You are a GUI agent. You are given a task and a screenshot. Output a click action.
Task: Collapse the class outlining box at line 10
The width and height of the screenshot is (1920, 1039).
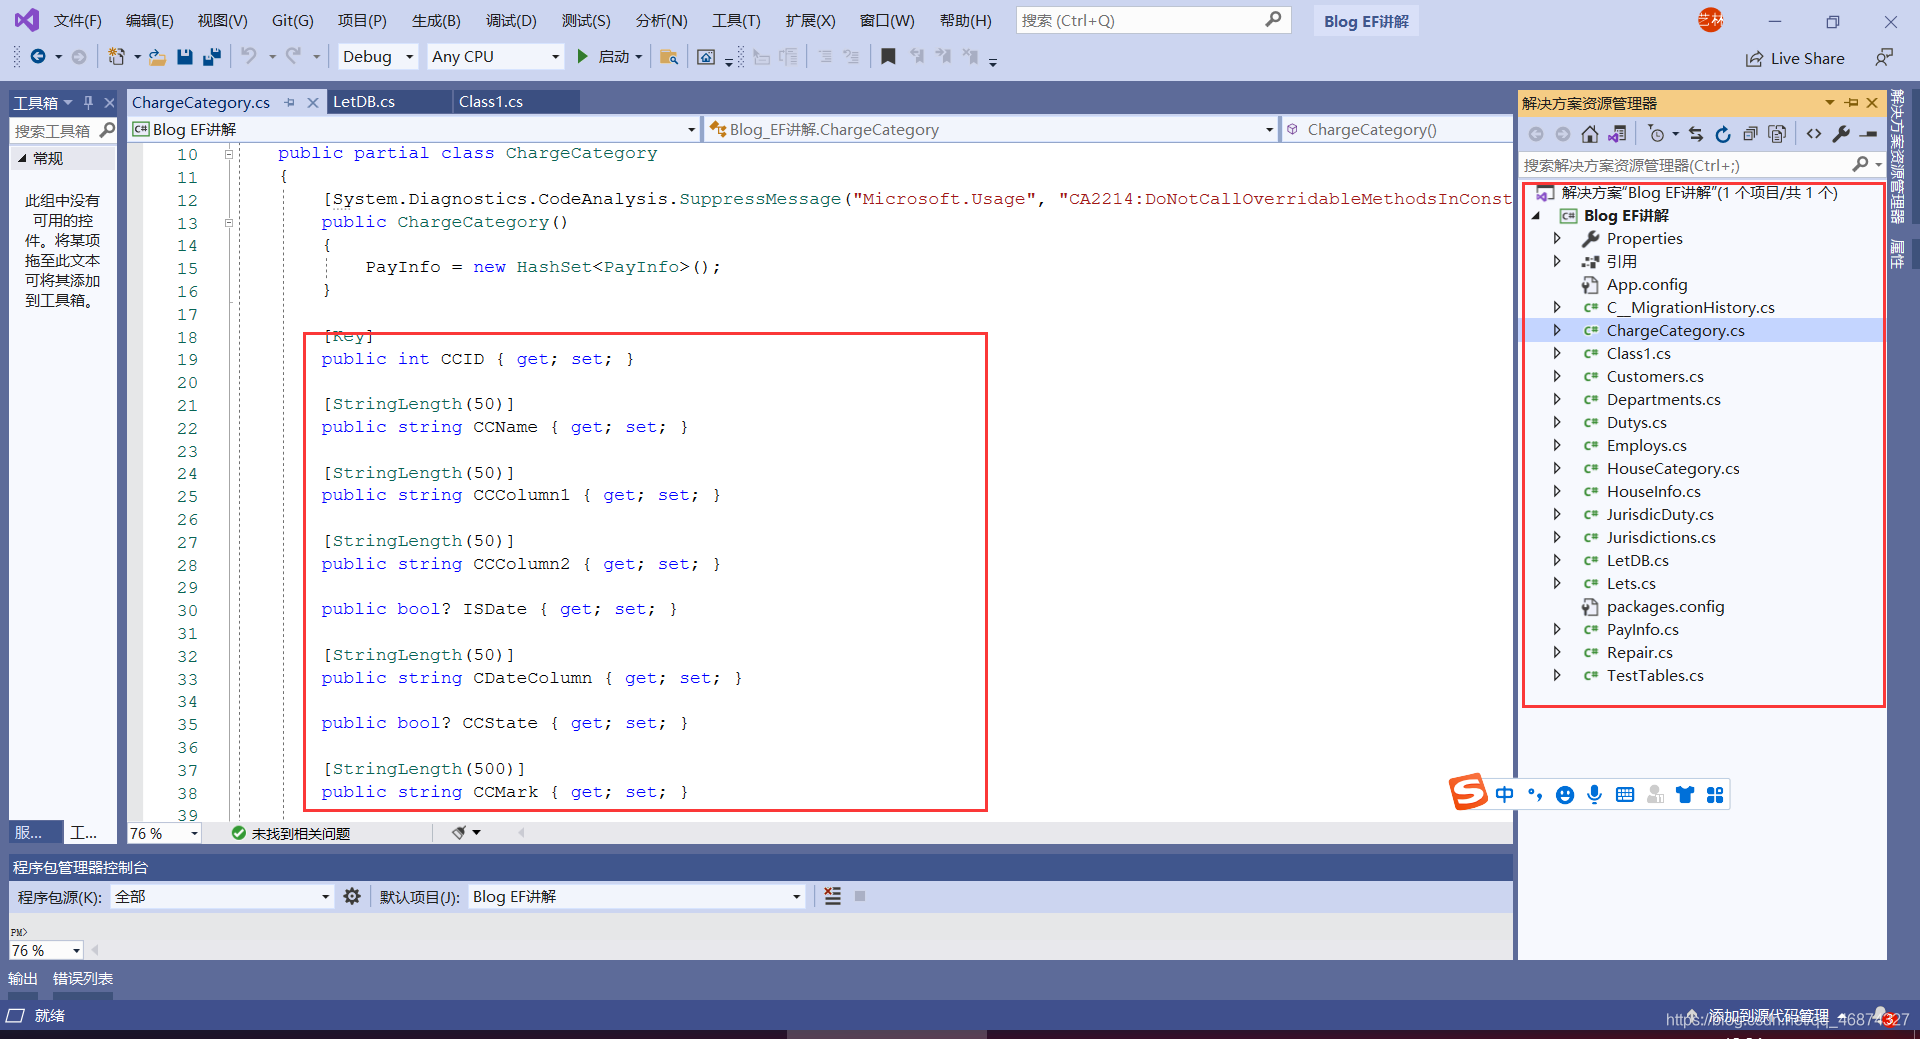tap(229, 154)
